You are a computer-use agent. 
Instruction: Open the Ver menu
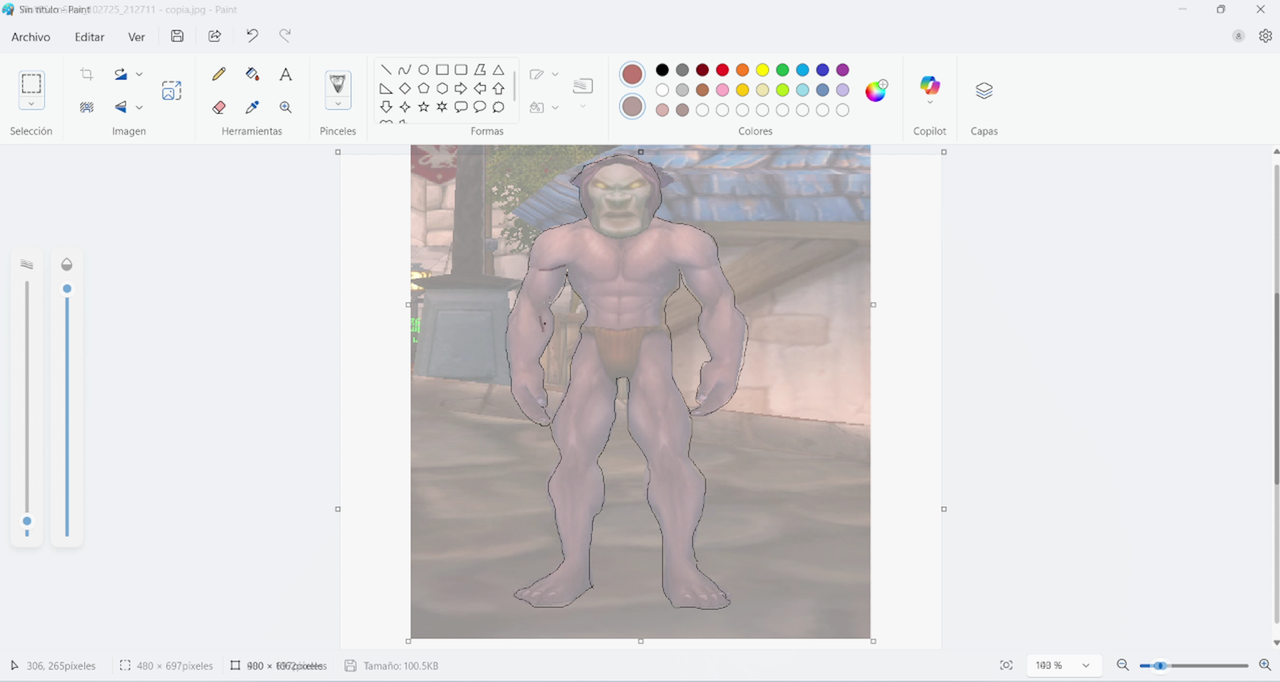pyautogui.click(x=136, y=37)
